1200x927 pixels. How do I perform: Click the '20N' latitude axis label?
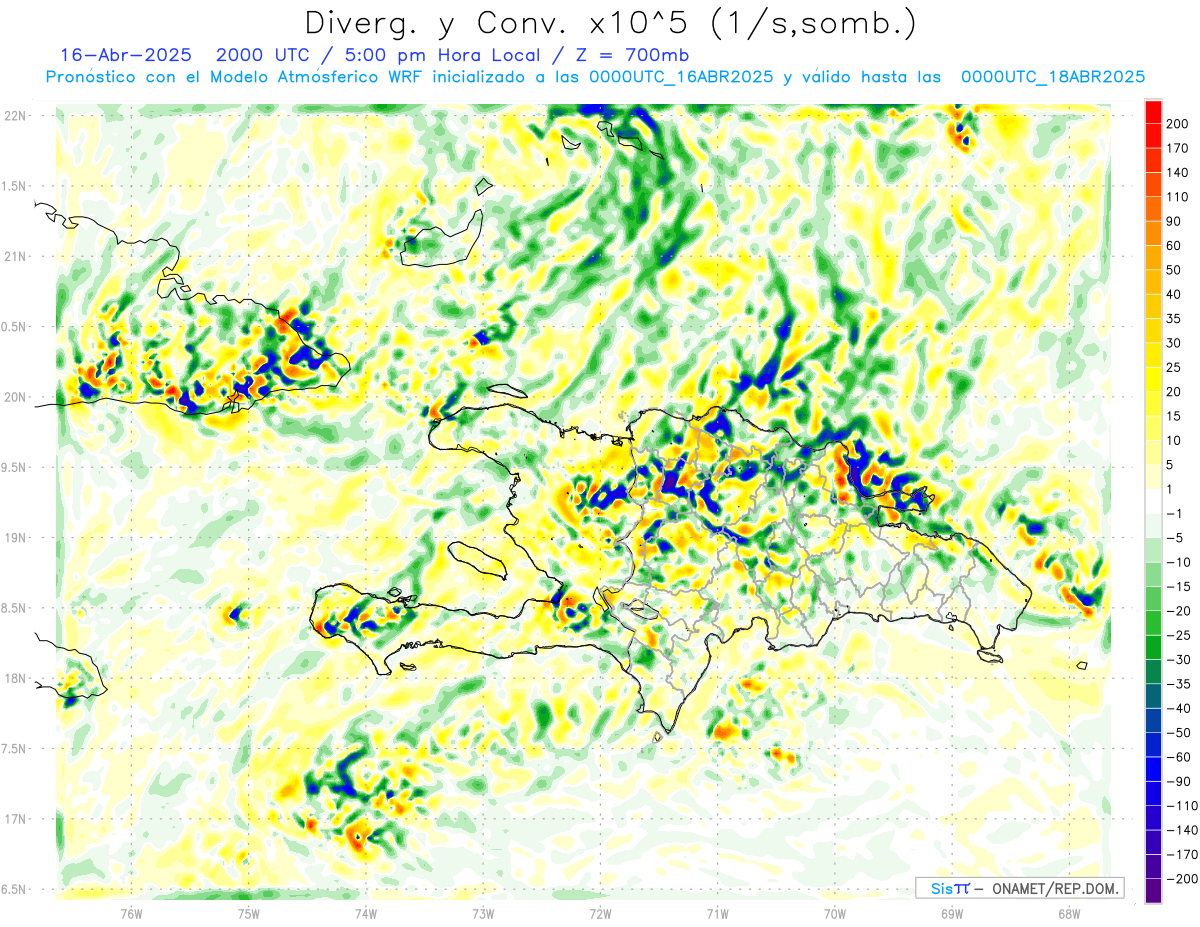click(x=15, y=398)
